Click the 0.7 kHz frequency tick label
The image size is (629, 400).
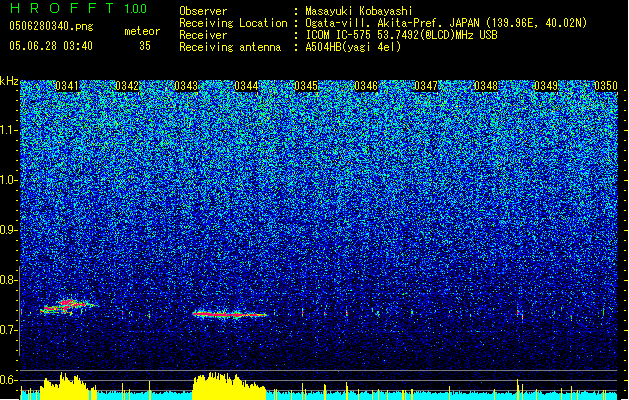9,330
